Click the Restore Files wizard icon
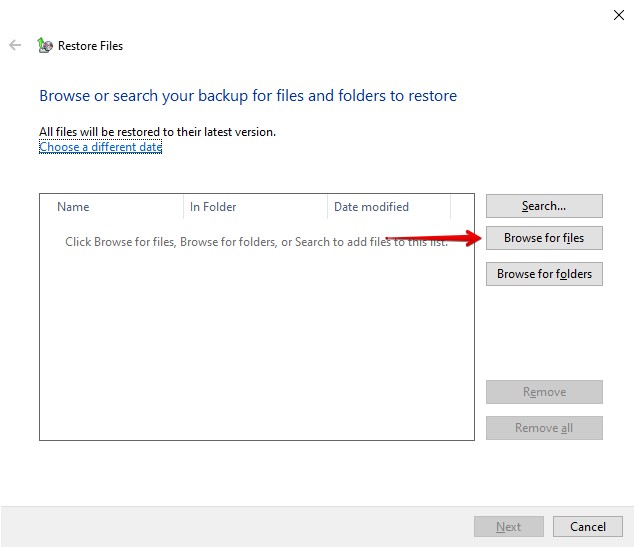The height and width of the screenshot is (547, 634). (44, 45)
